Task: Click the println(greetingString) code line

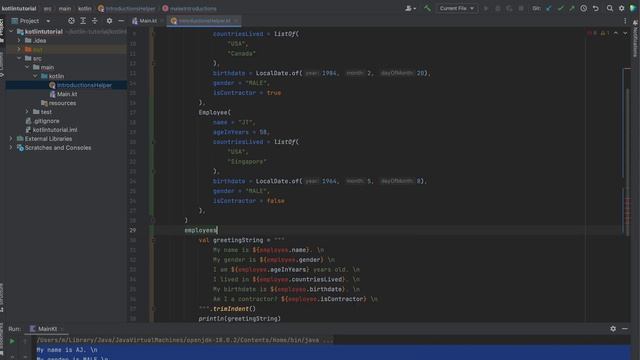Action: 240,319
